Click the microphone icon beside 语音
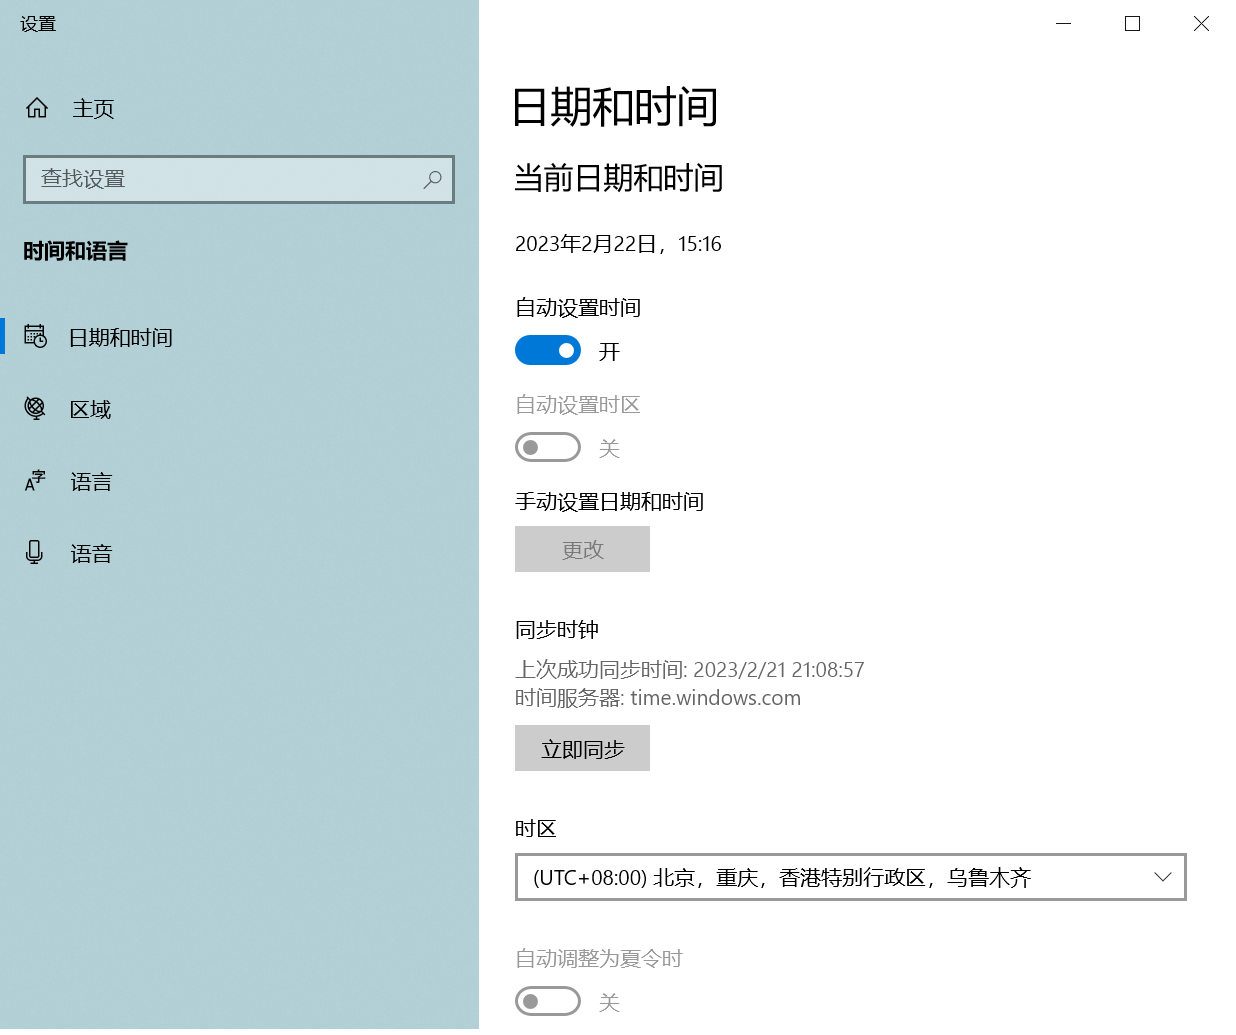Image resolution: width=1236 pixels, height=1035 pixels. pos(35,553)
